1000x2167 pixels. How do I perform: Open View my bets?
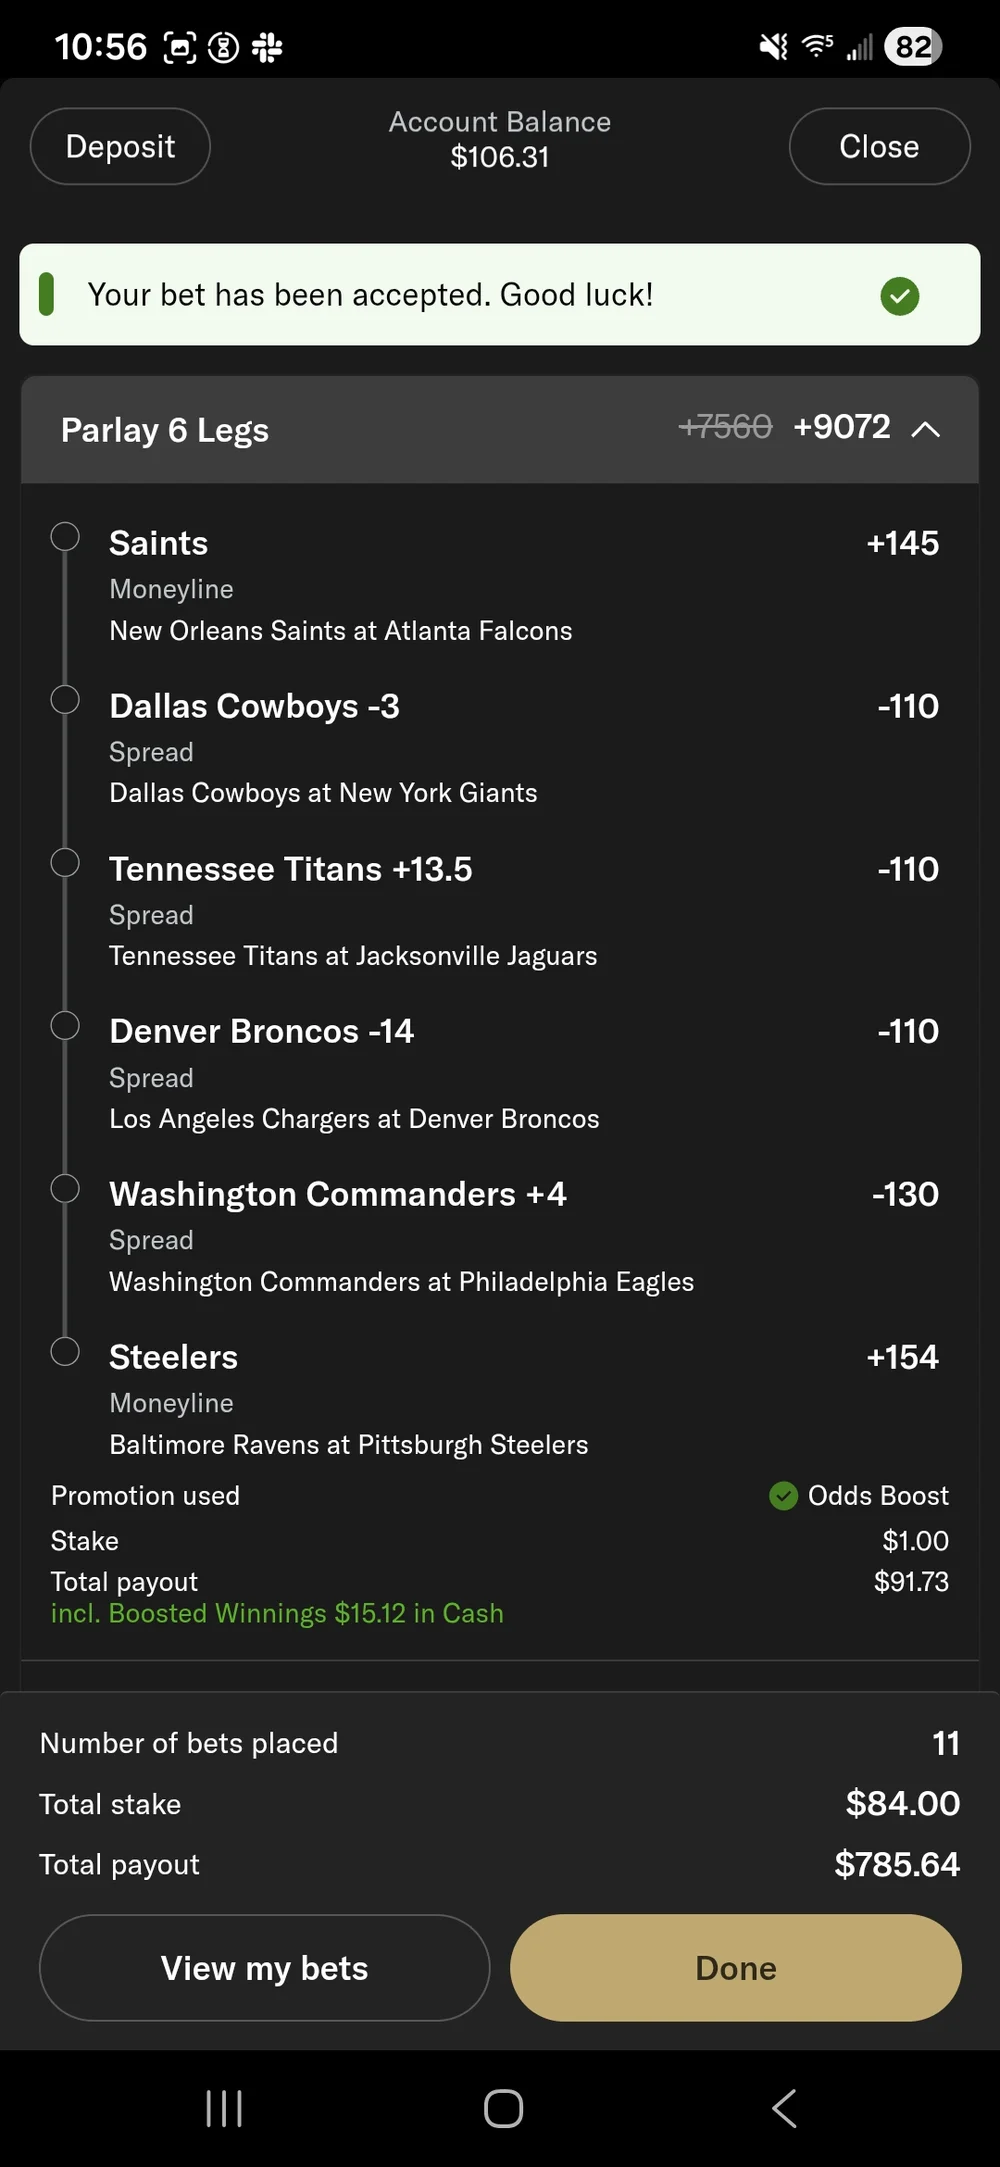(264, 1968)
